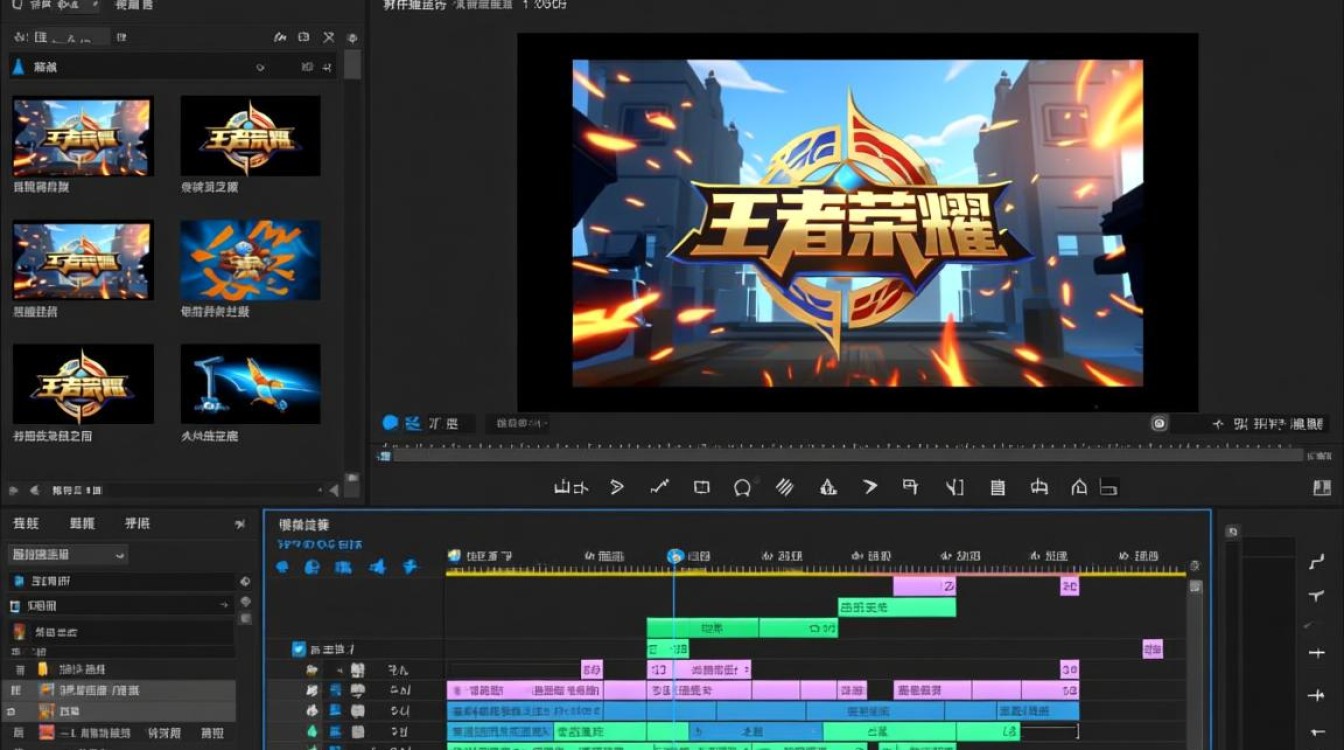Click the zigzag line icon in the transport toolbar
This screenshot has width=1344, height=750.
tap(659, 487)
